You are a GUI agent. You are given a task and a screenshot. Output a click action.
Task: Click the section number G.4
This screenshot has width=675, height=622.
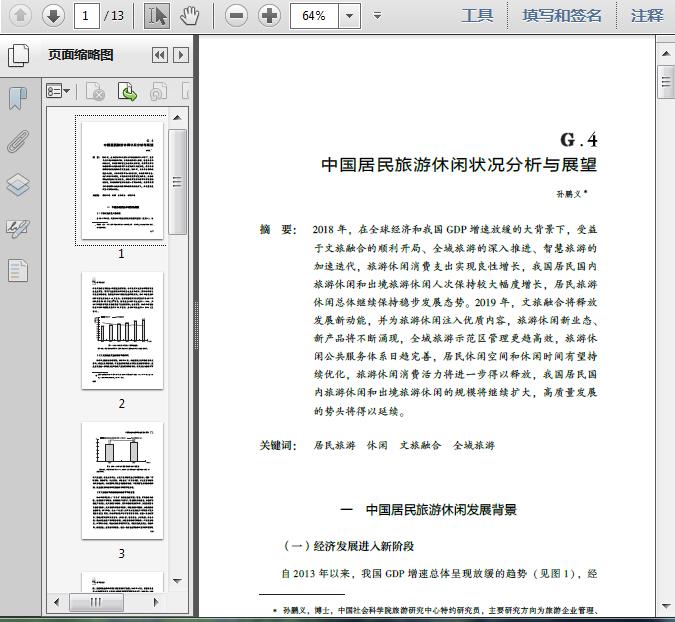point(579,139)
